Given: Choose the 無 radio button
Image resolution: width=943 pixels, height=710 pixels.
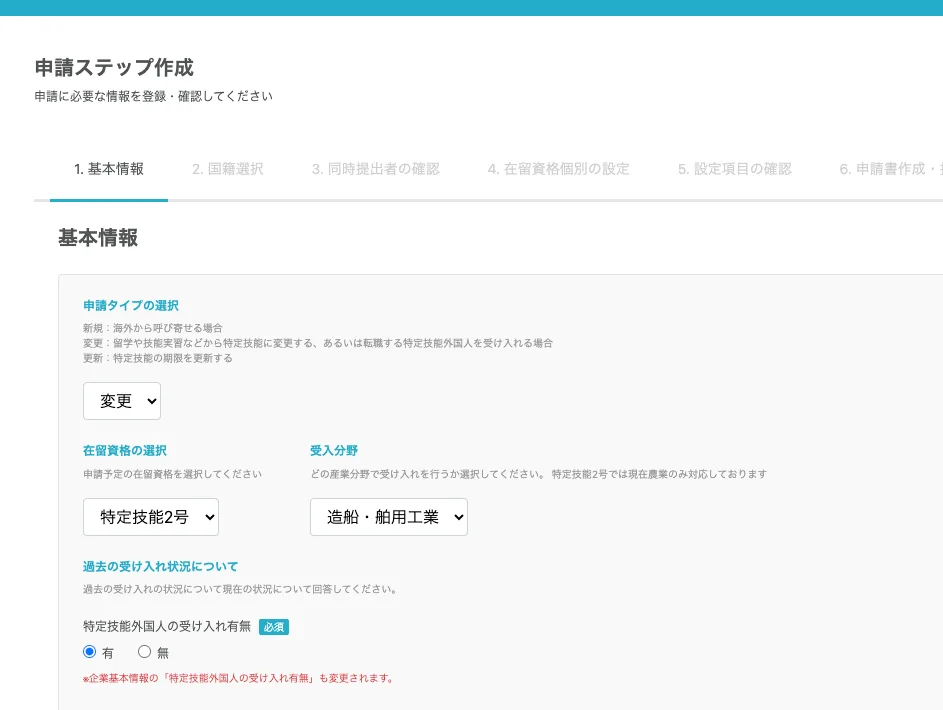Looking at the screenshot, I should pyautogui.click(x=144, y=652).
